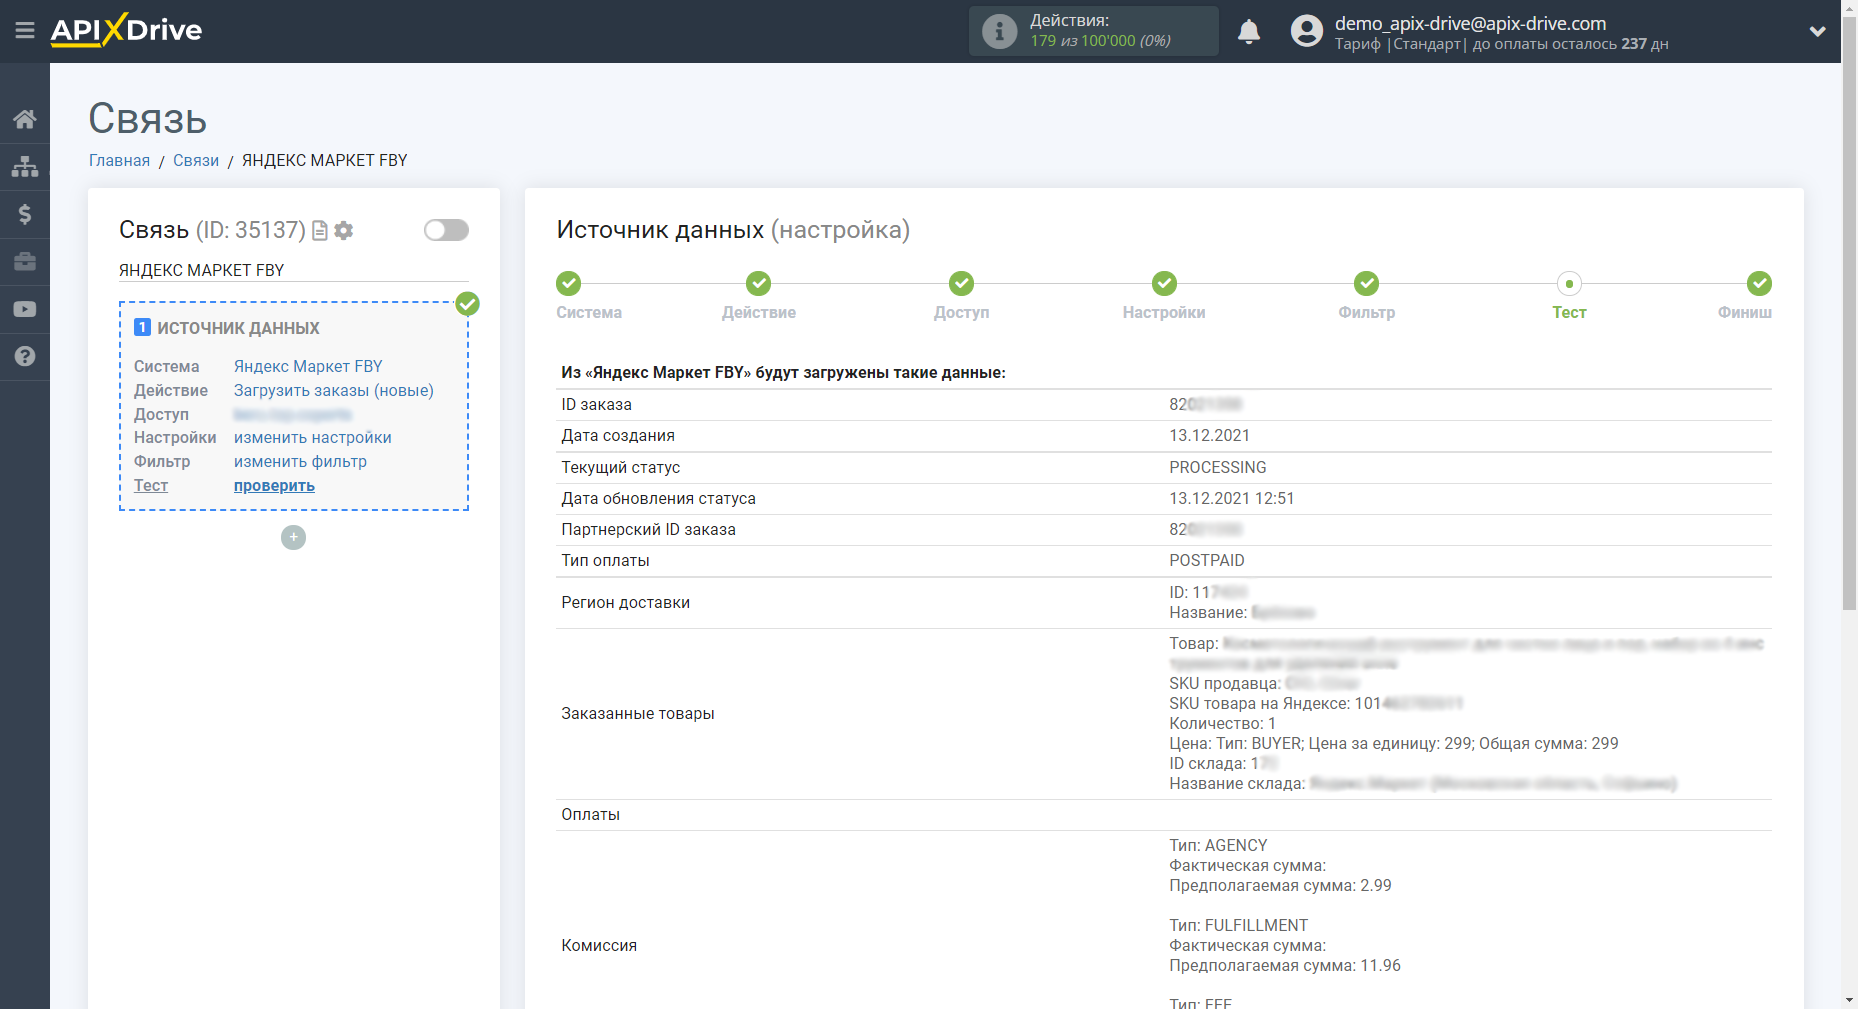This screenshot has width=1858, height=1009.
Task: Click the ID заказа row label
Action: click(x=596, y=404)
